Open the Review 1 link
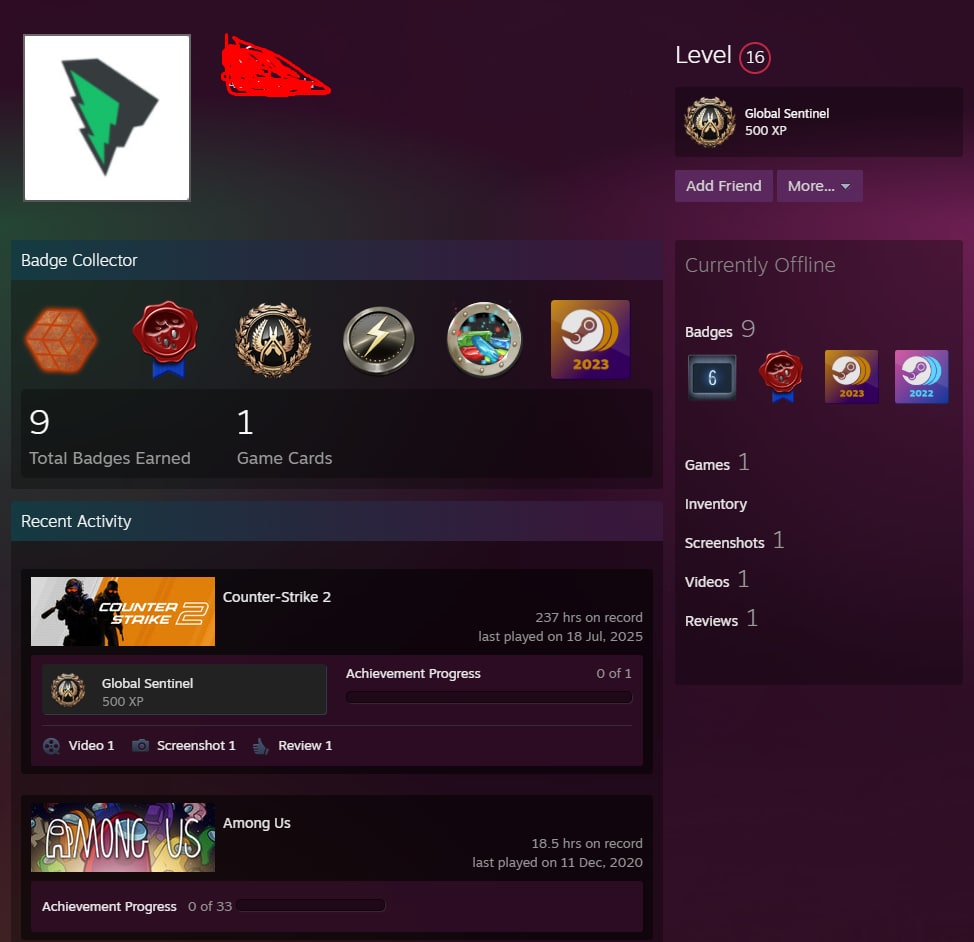The image size is (974, 942). pos(305,746)
